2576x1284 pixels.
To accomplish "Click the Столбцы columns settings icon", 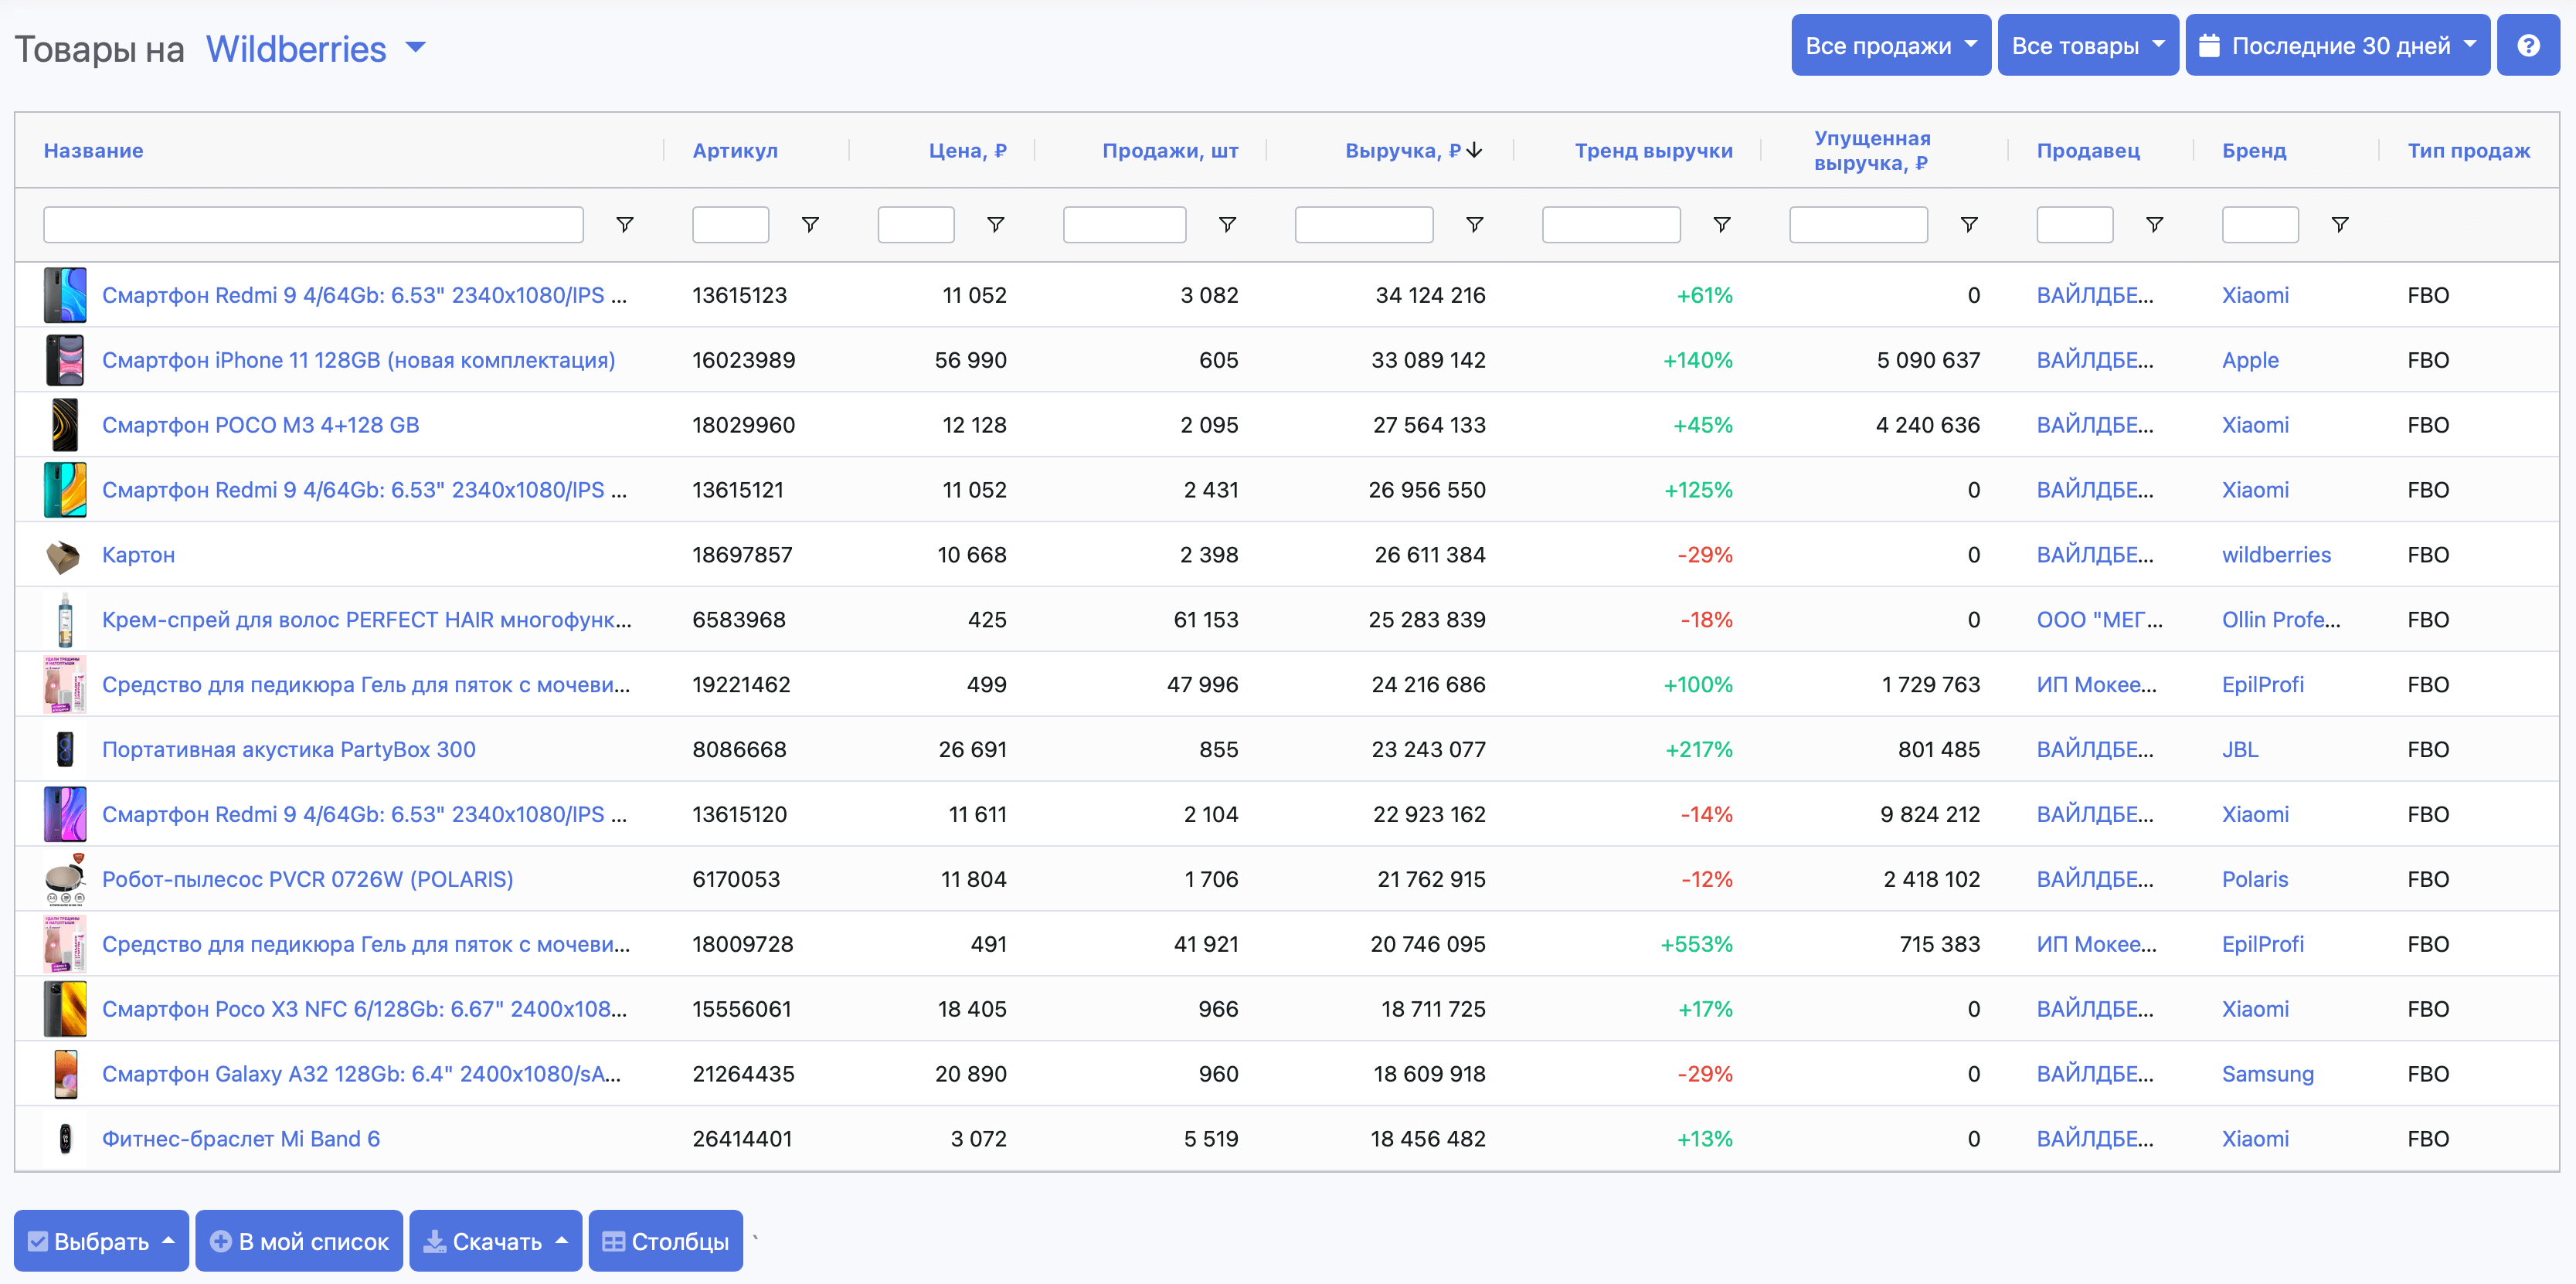I will (618, 1241).
